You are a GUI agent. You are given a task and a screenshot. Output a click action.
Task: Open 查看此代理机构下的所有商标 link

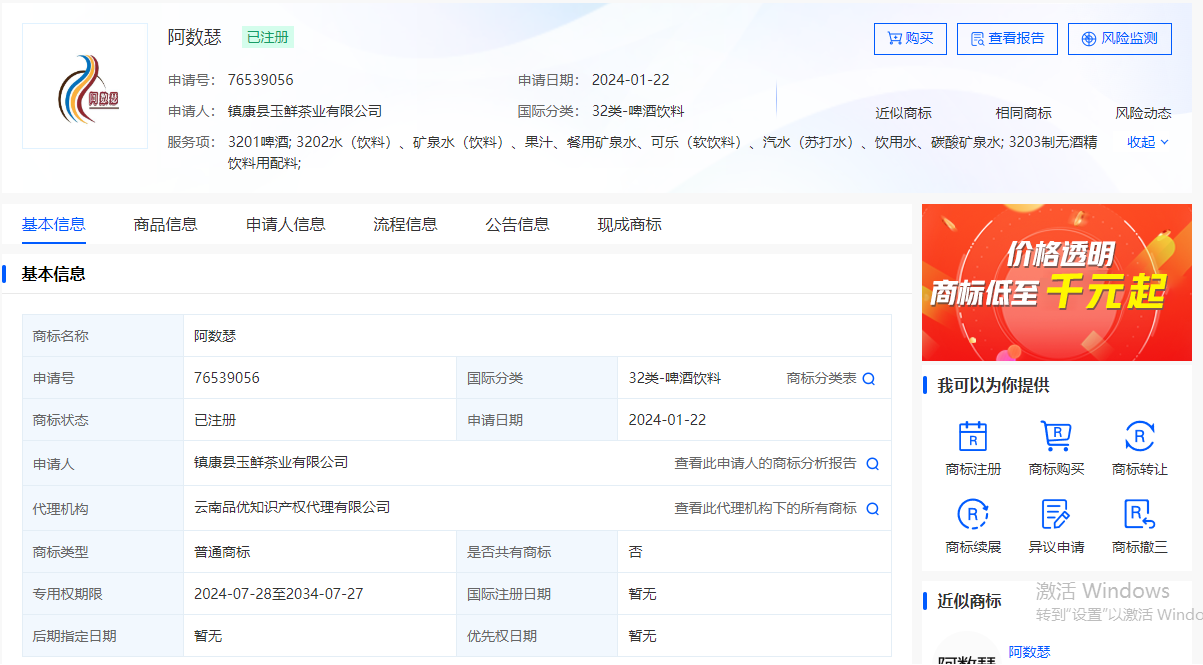[x=765, y=508]
